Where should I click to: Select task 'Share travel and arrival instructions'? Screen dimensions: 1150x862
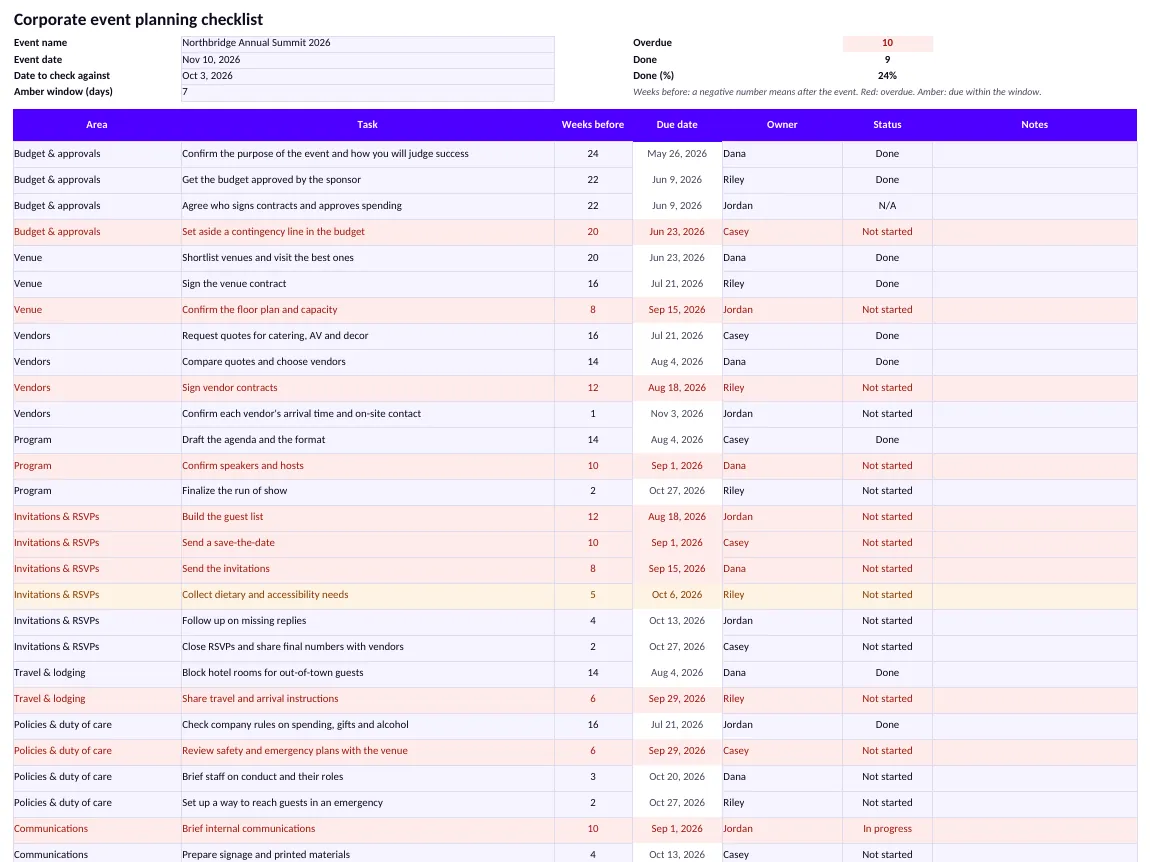[367, 699]
